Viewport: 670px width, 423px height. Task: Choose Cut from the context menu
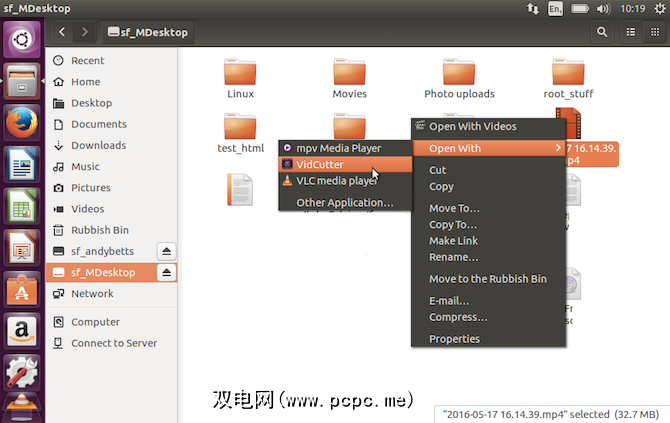pos(489,170)
